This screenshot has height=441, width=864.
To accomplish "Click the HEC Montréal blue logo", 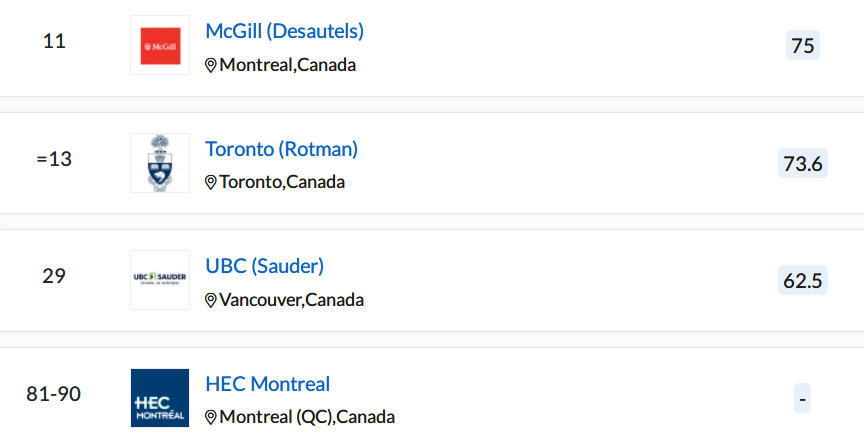I will [160, 398].
